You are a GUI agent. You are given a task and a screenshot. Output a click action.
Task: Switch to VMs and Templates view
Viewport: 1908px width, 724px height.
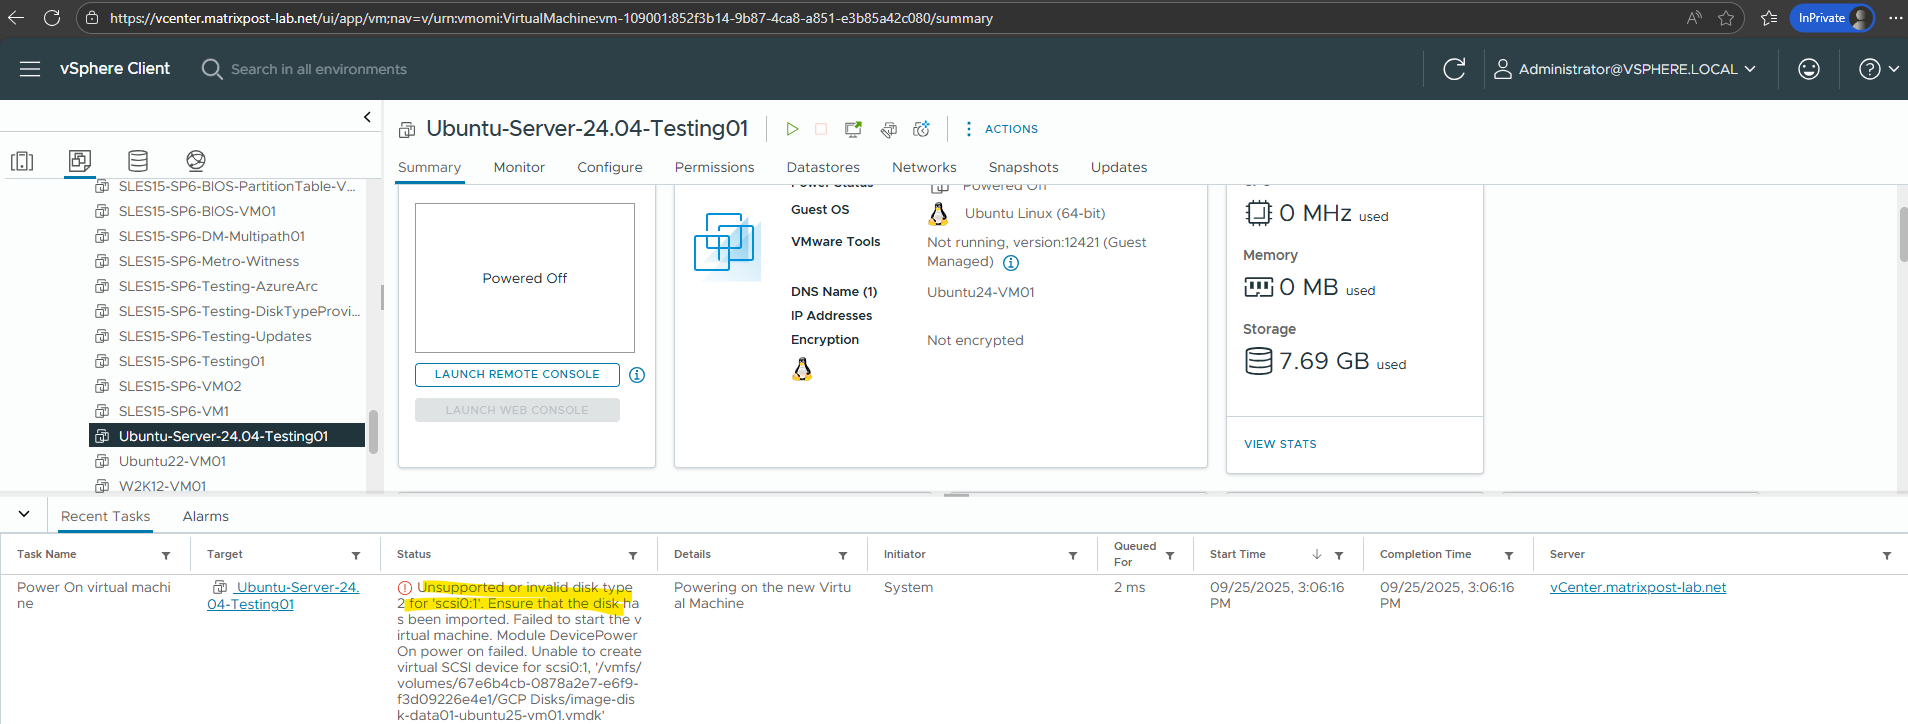(80, 160)
